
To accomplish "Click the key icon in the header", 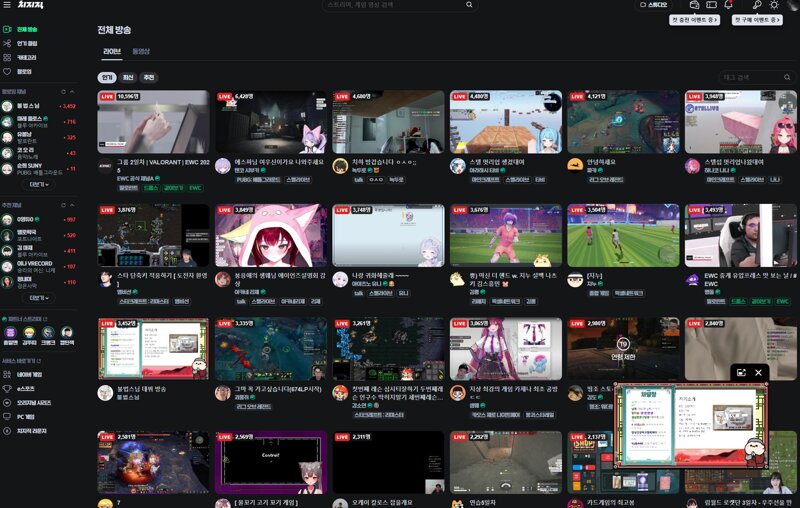I will [757, 5].
